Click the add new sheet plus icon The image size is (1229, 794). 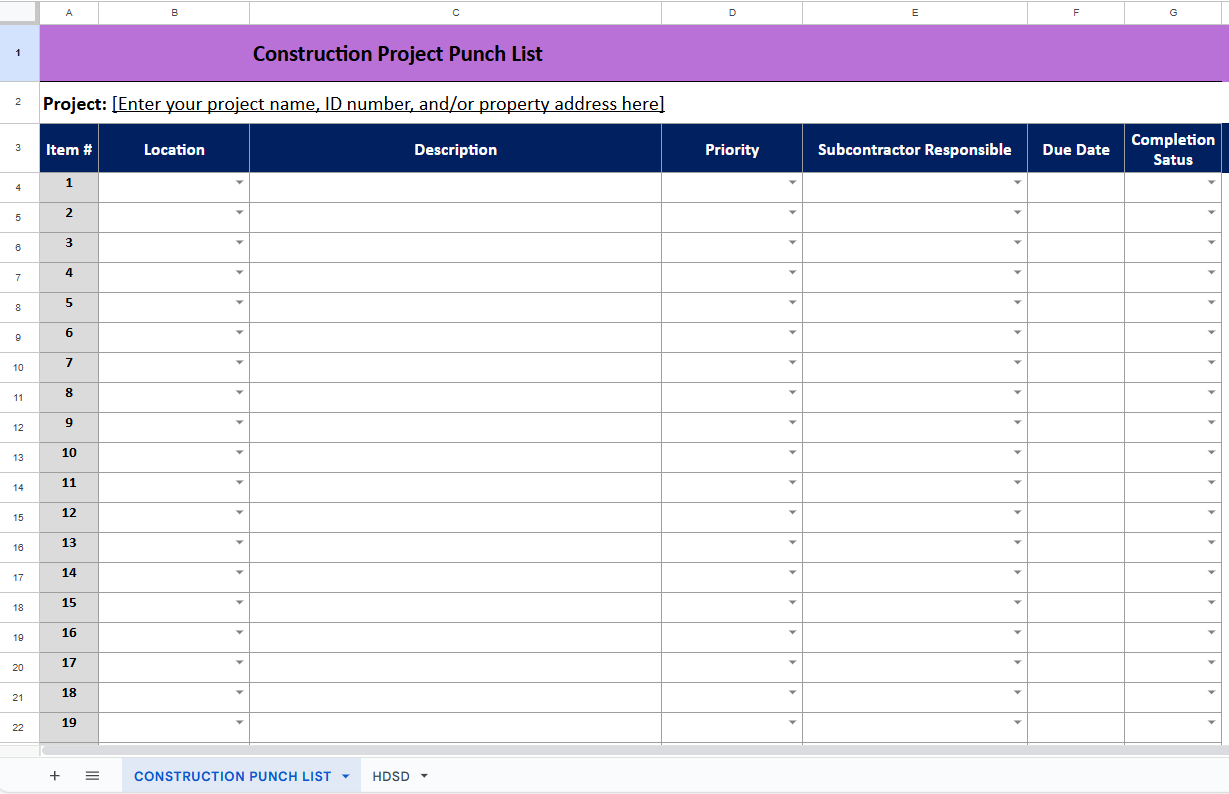pyautogui.click(x=55, y=776)
